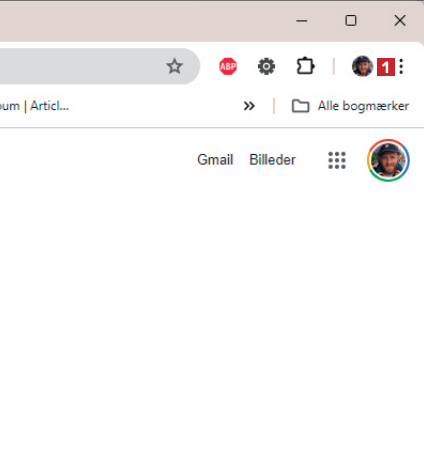Maximize the Chrome window
424x462 pixels.
pos(351,21)
